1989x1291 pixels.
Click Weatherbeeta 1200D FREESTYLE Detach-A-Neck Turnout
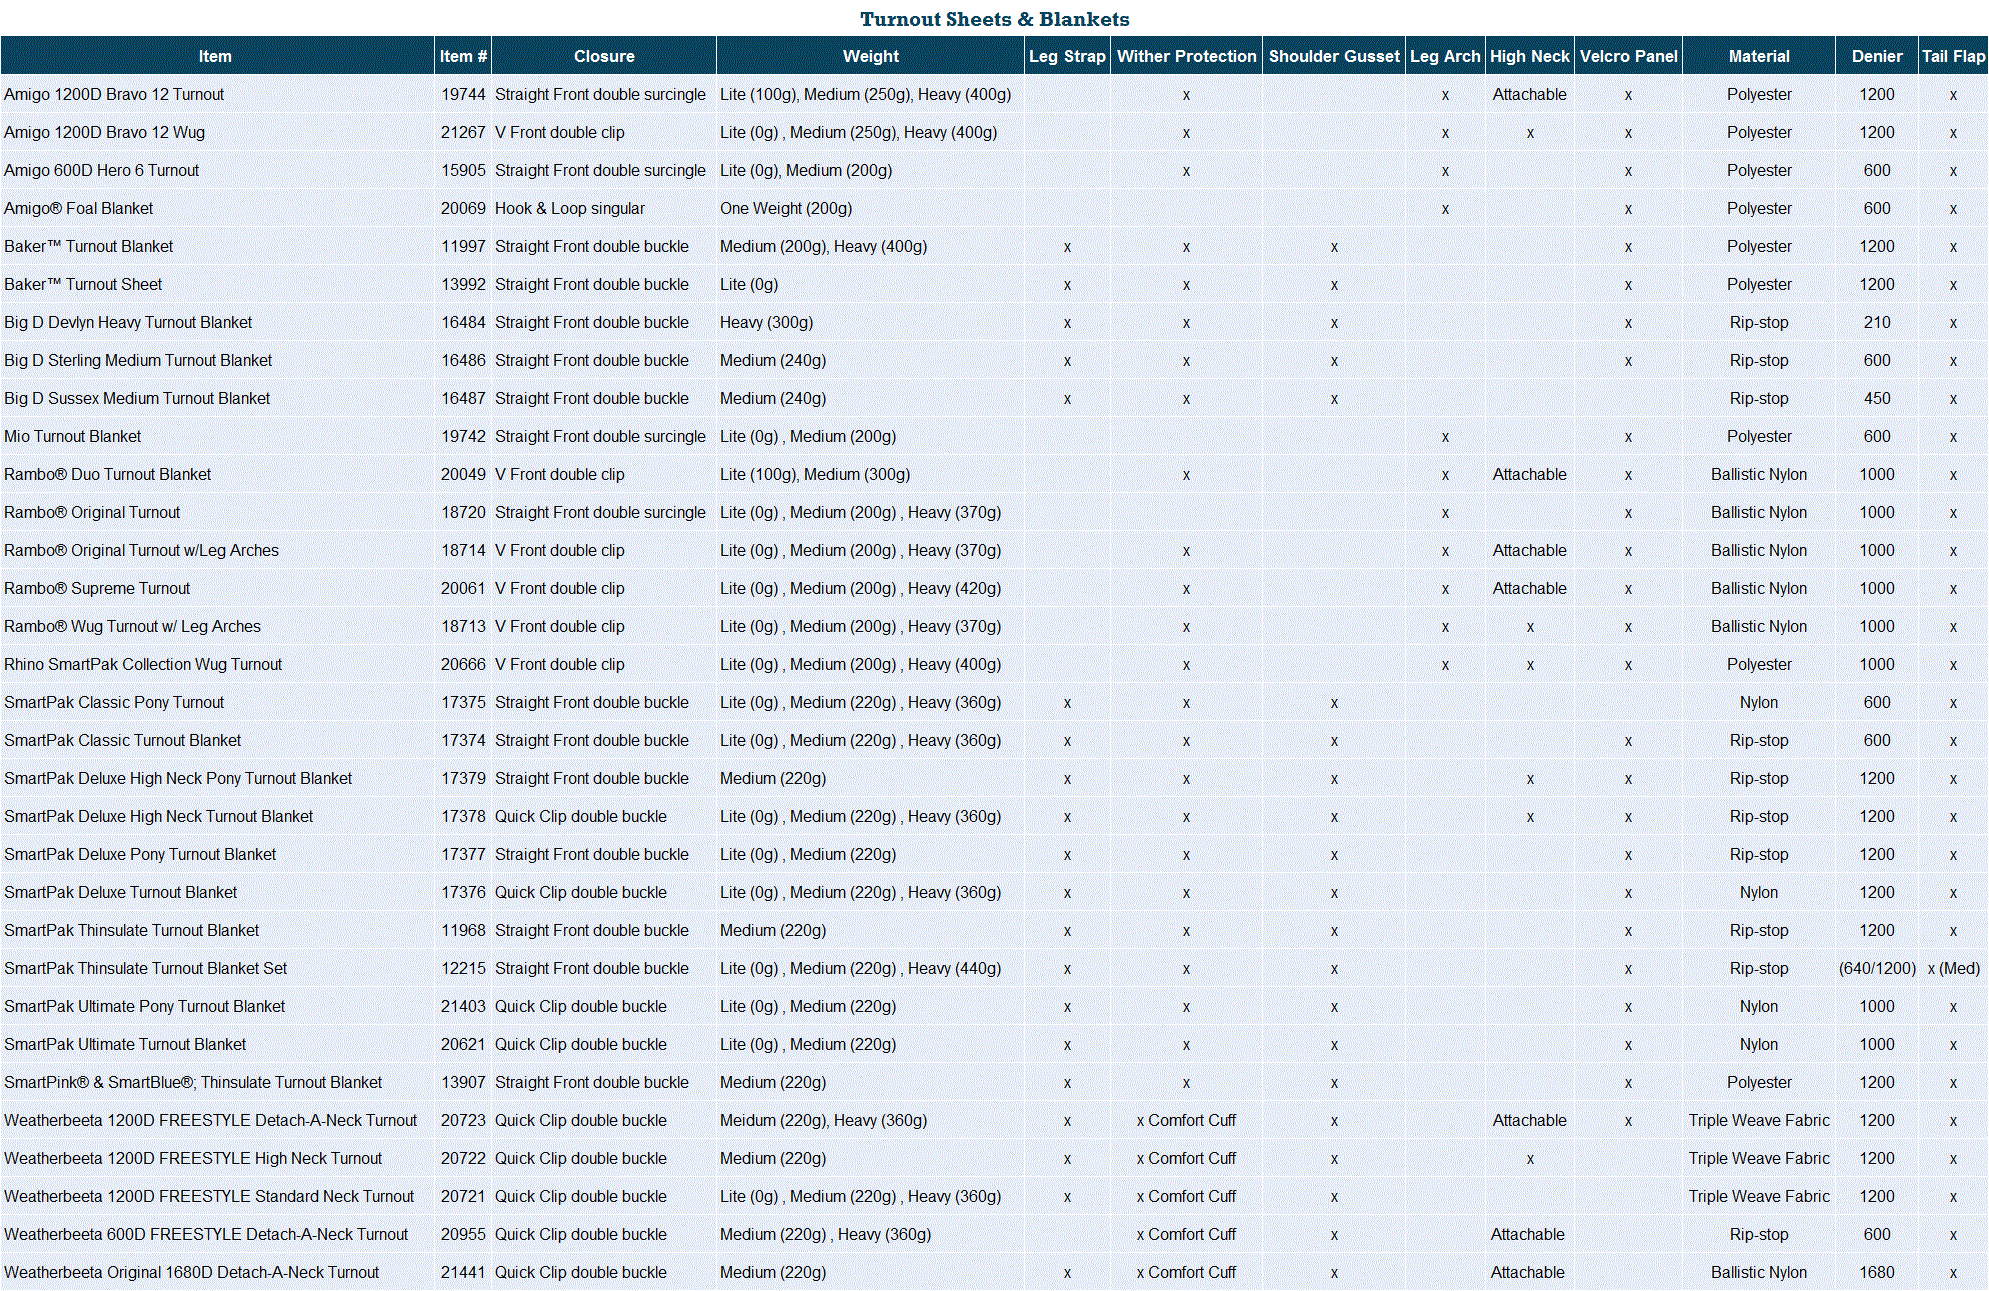210,1120
